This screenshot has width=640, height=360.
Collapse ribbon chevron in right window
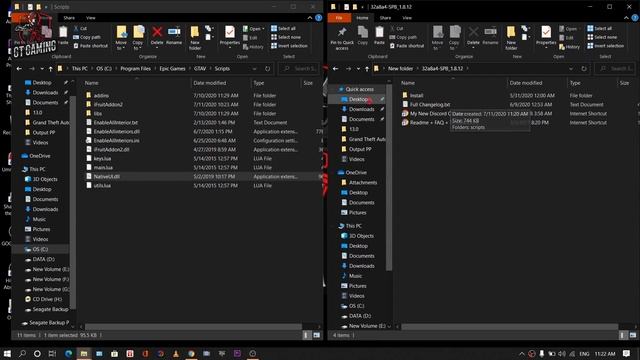626,18
